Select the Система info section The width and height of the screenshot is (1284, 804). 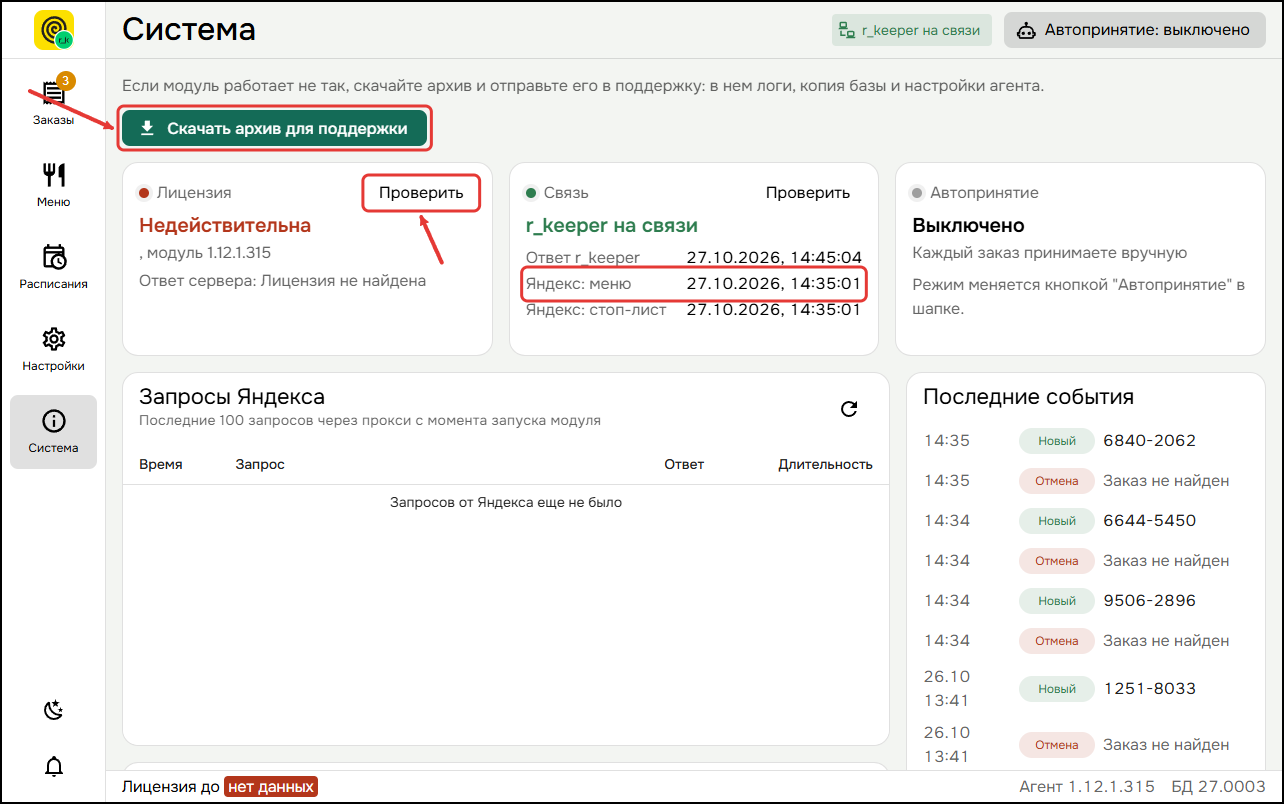(54, 431)
